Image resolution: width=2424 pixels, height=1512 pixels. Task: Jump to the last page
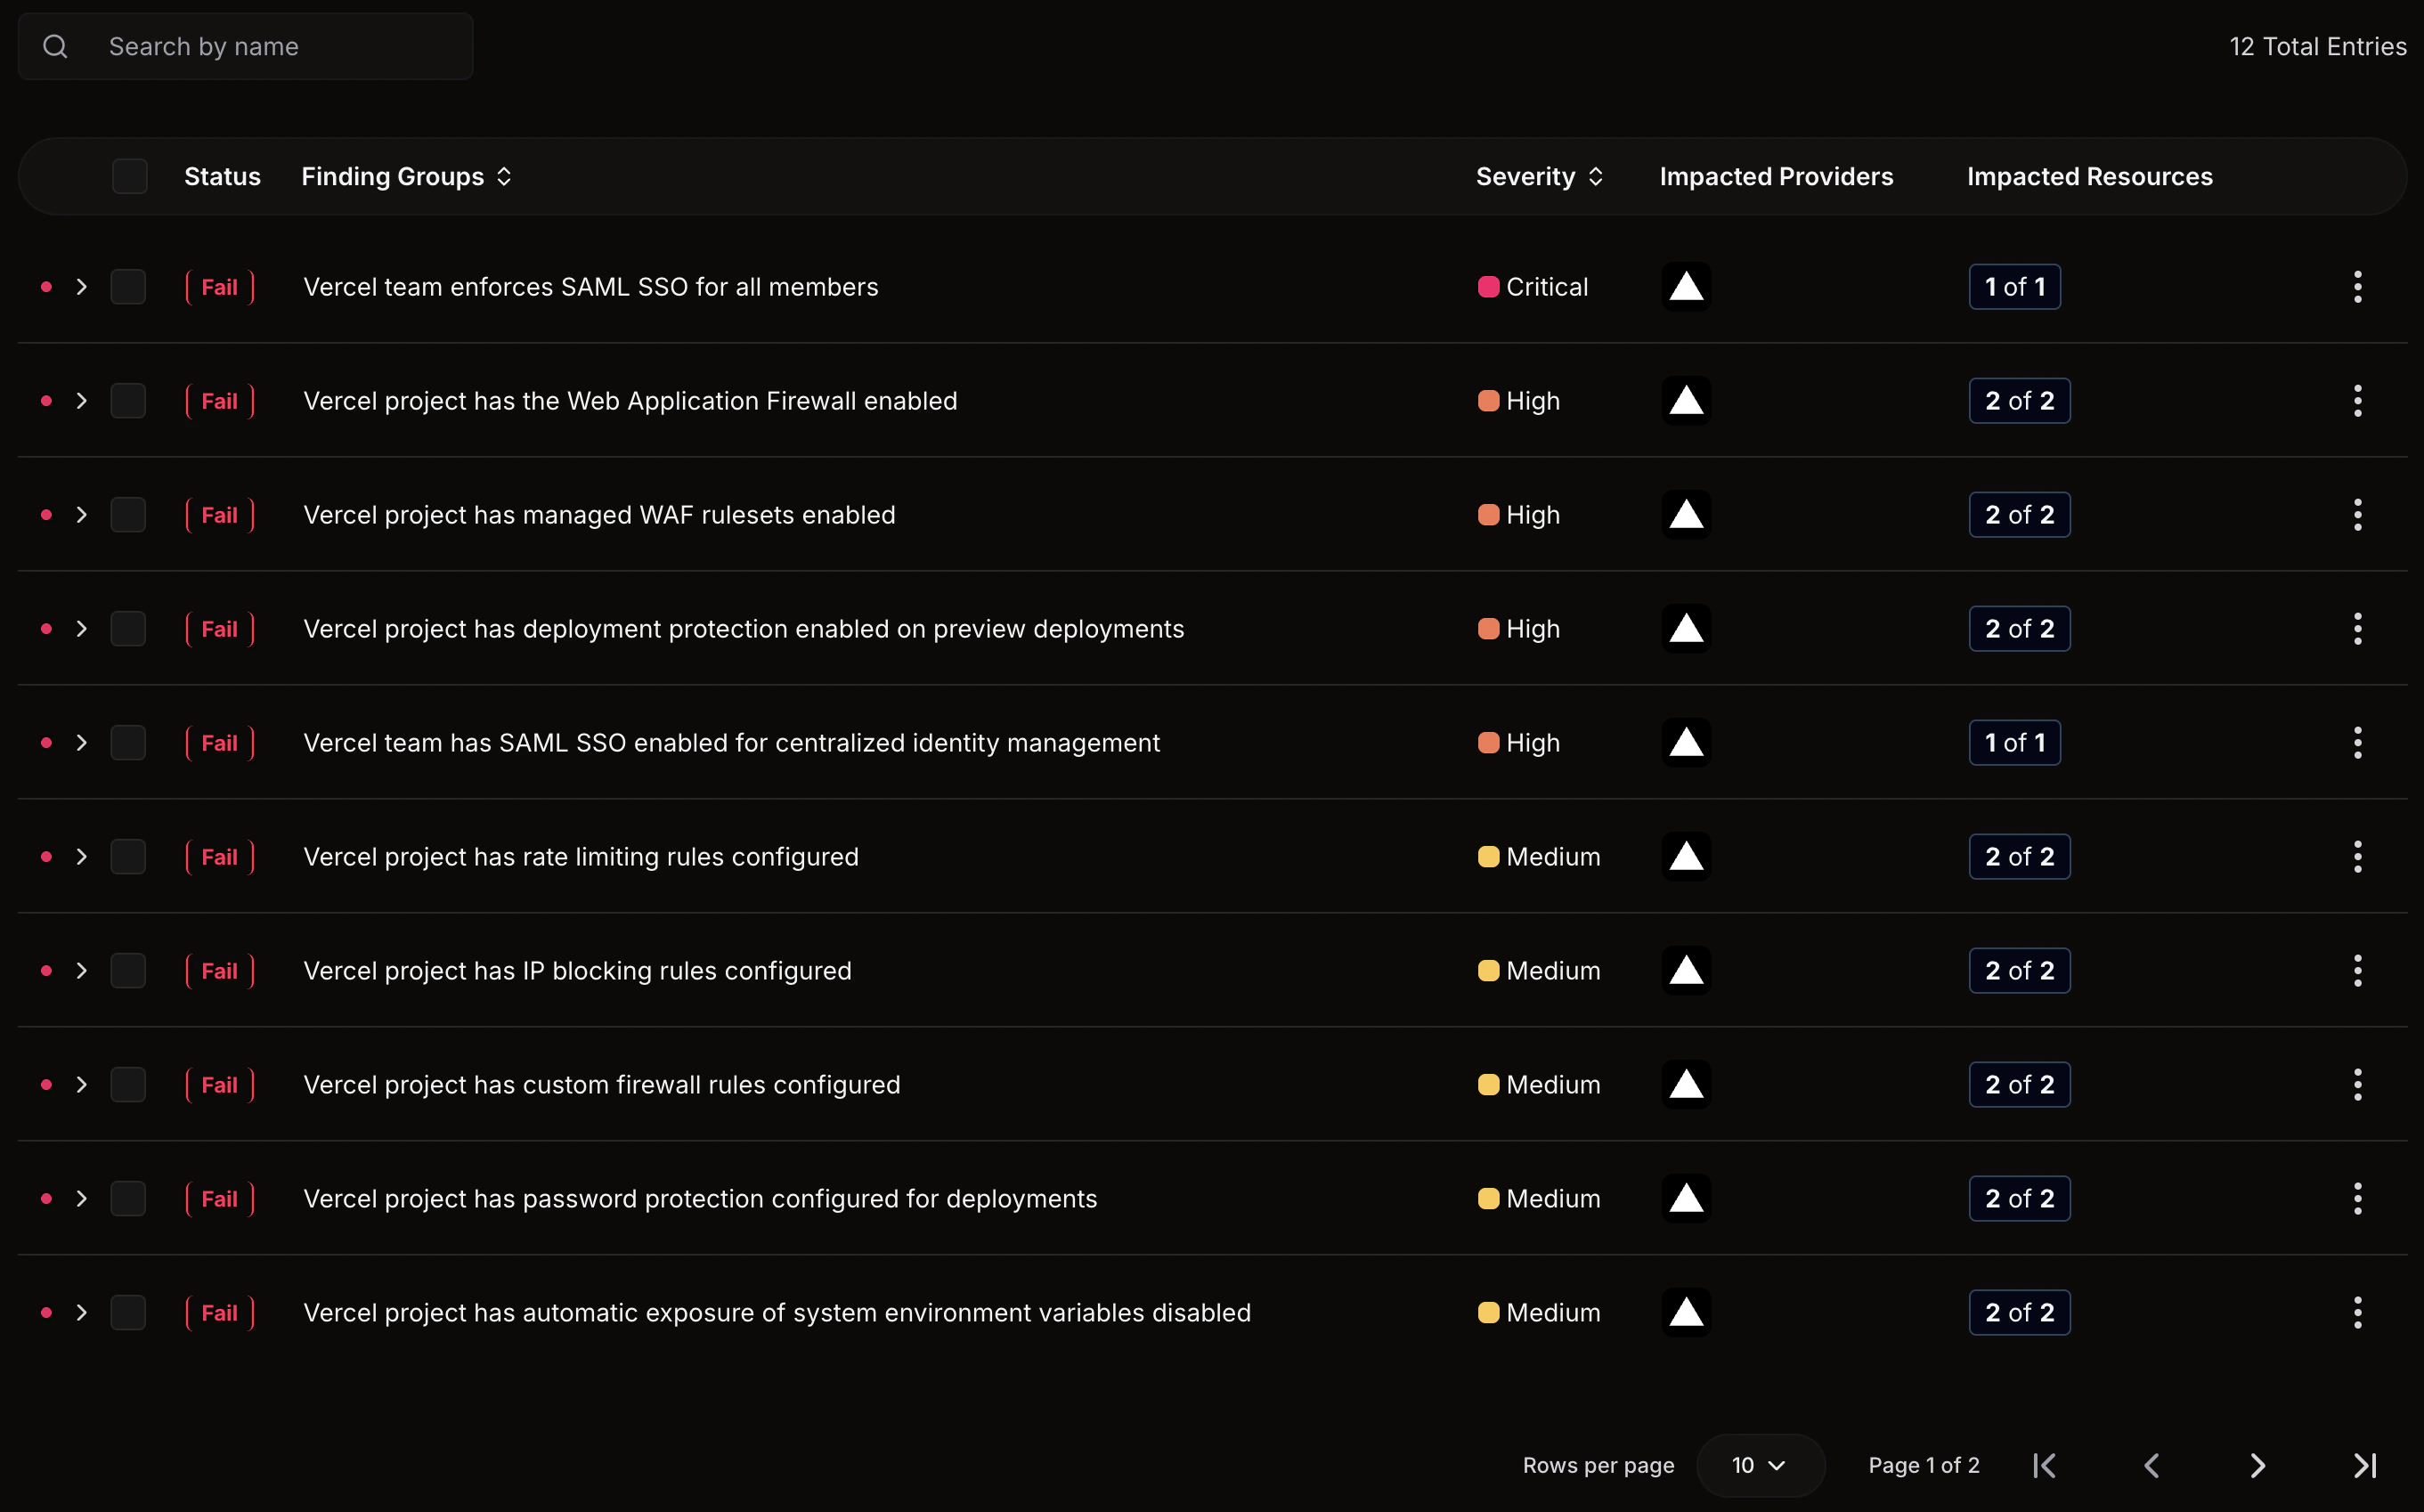click(x=2365, y=1466)
